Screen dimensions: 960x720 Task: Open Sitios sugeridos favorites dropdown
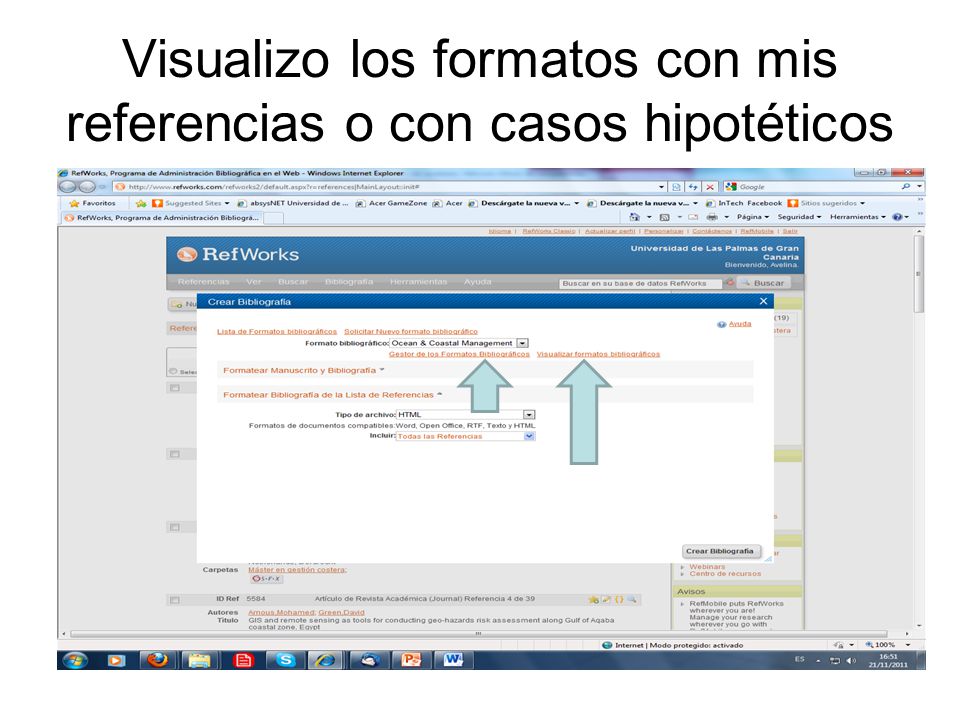(x=827, y=203)
